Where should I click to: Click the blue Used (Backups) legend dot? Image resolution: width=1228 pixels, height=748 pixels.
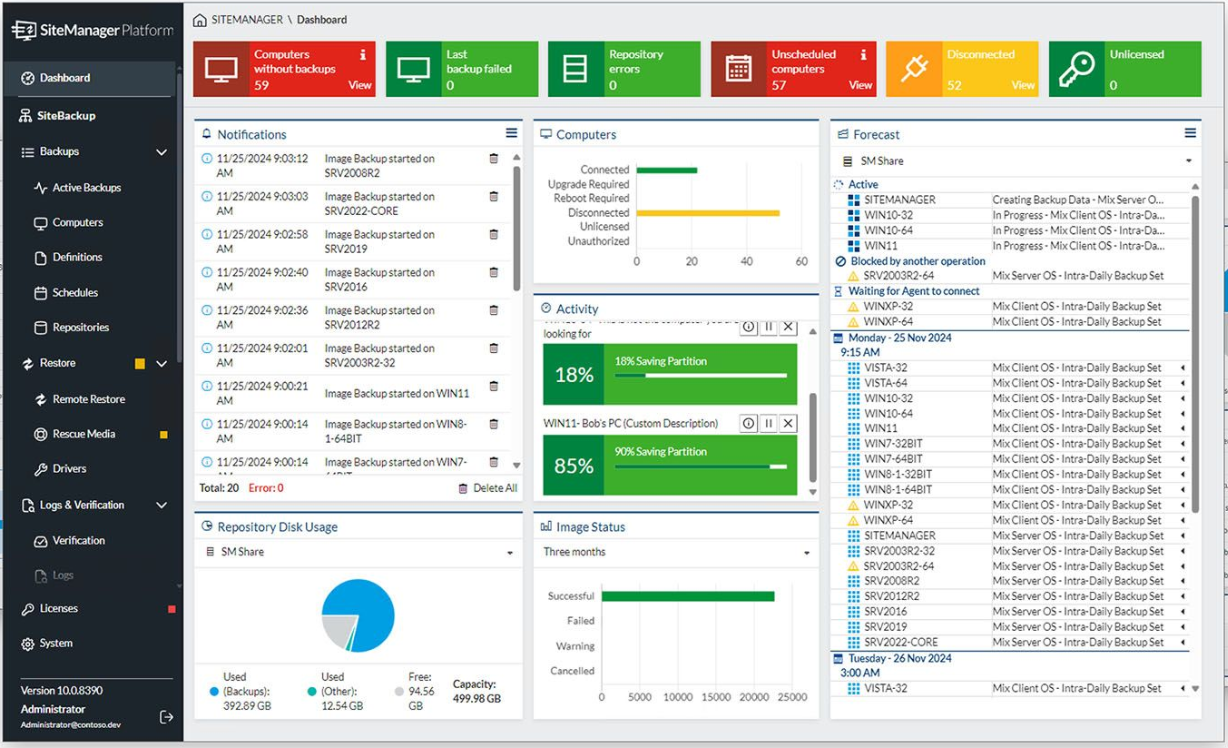213,691
